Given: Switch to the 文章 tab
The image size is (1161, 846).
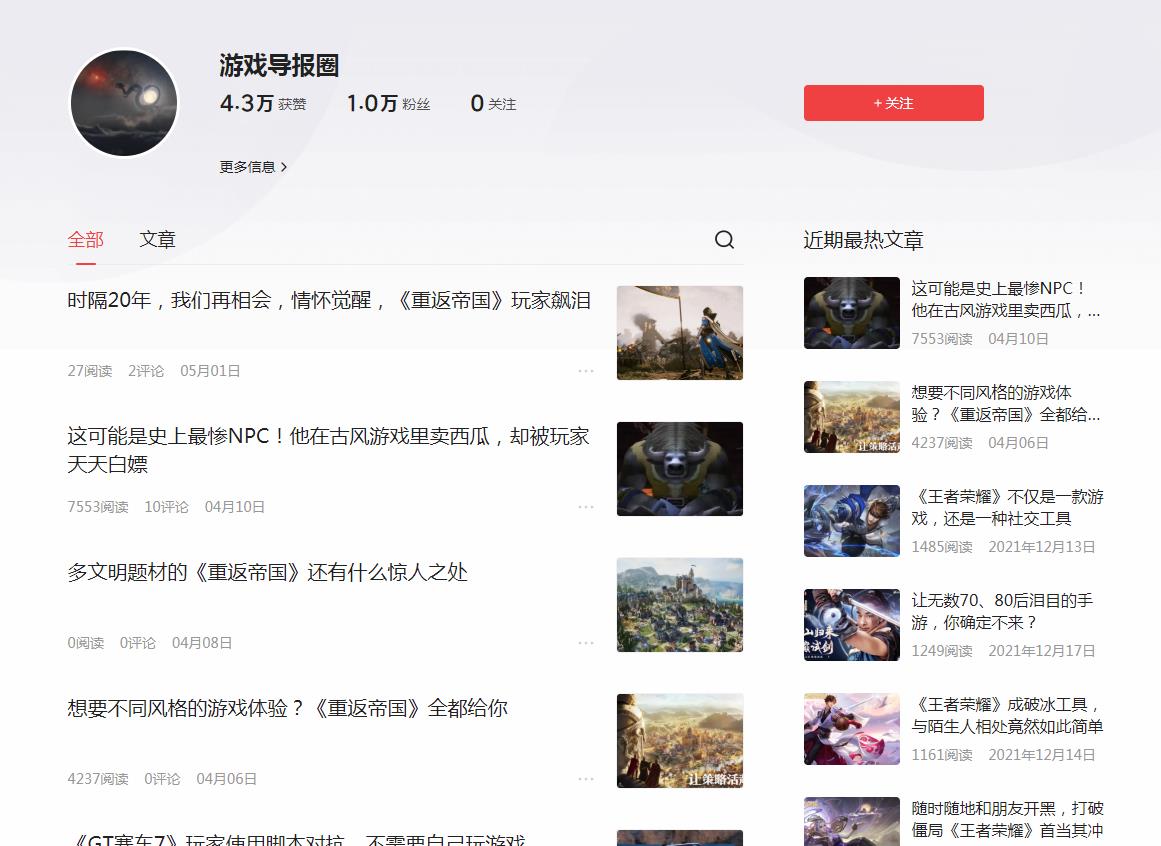Looking at the screenshot, I should (x=157, y=240).
